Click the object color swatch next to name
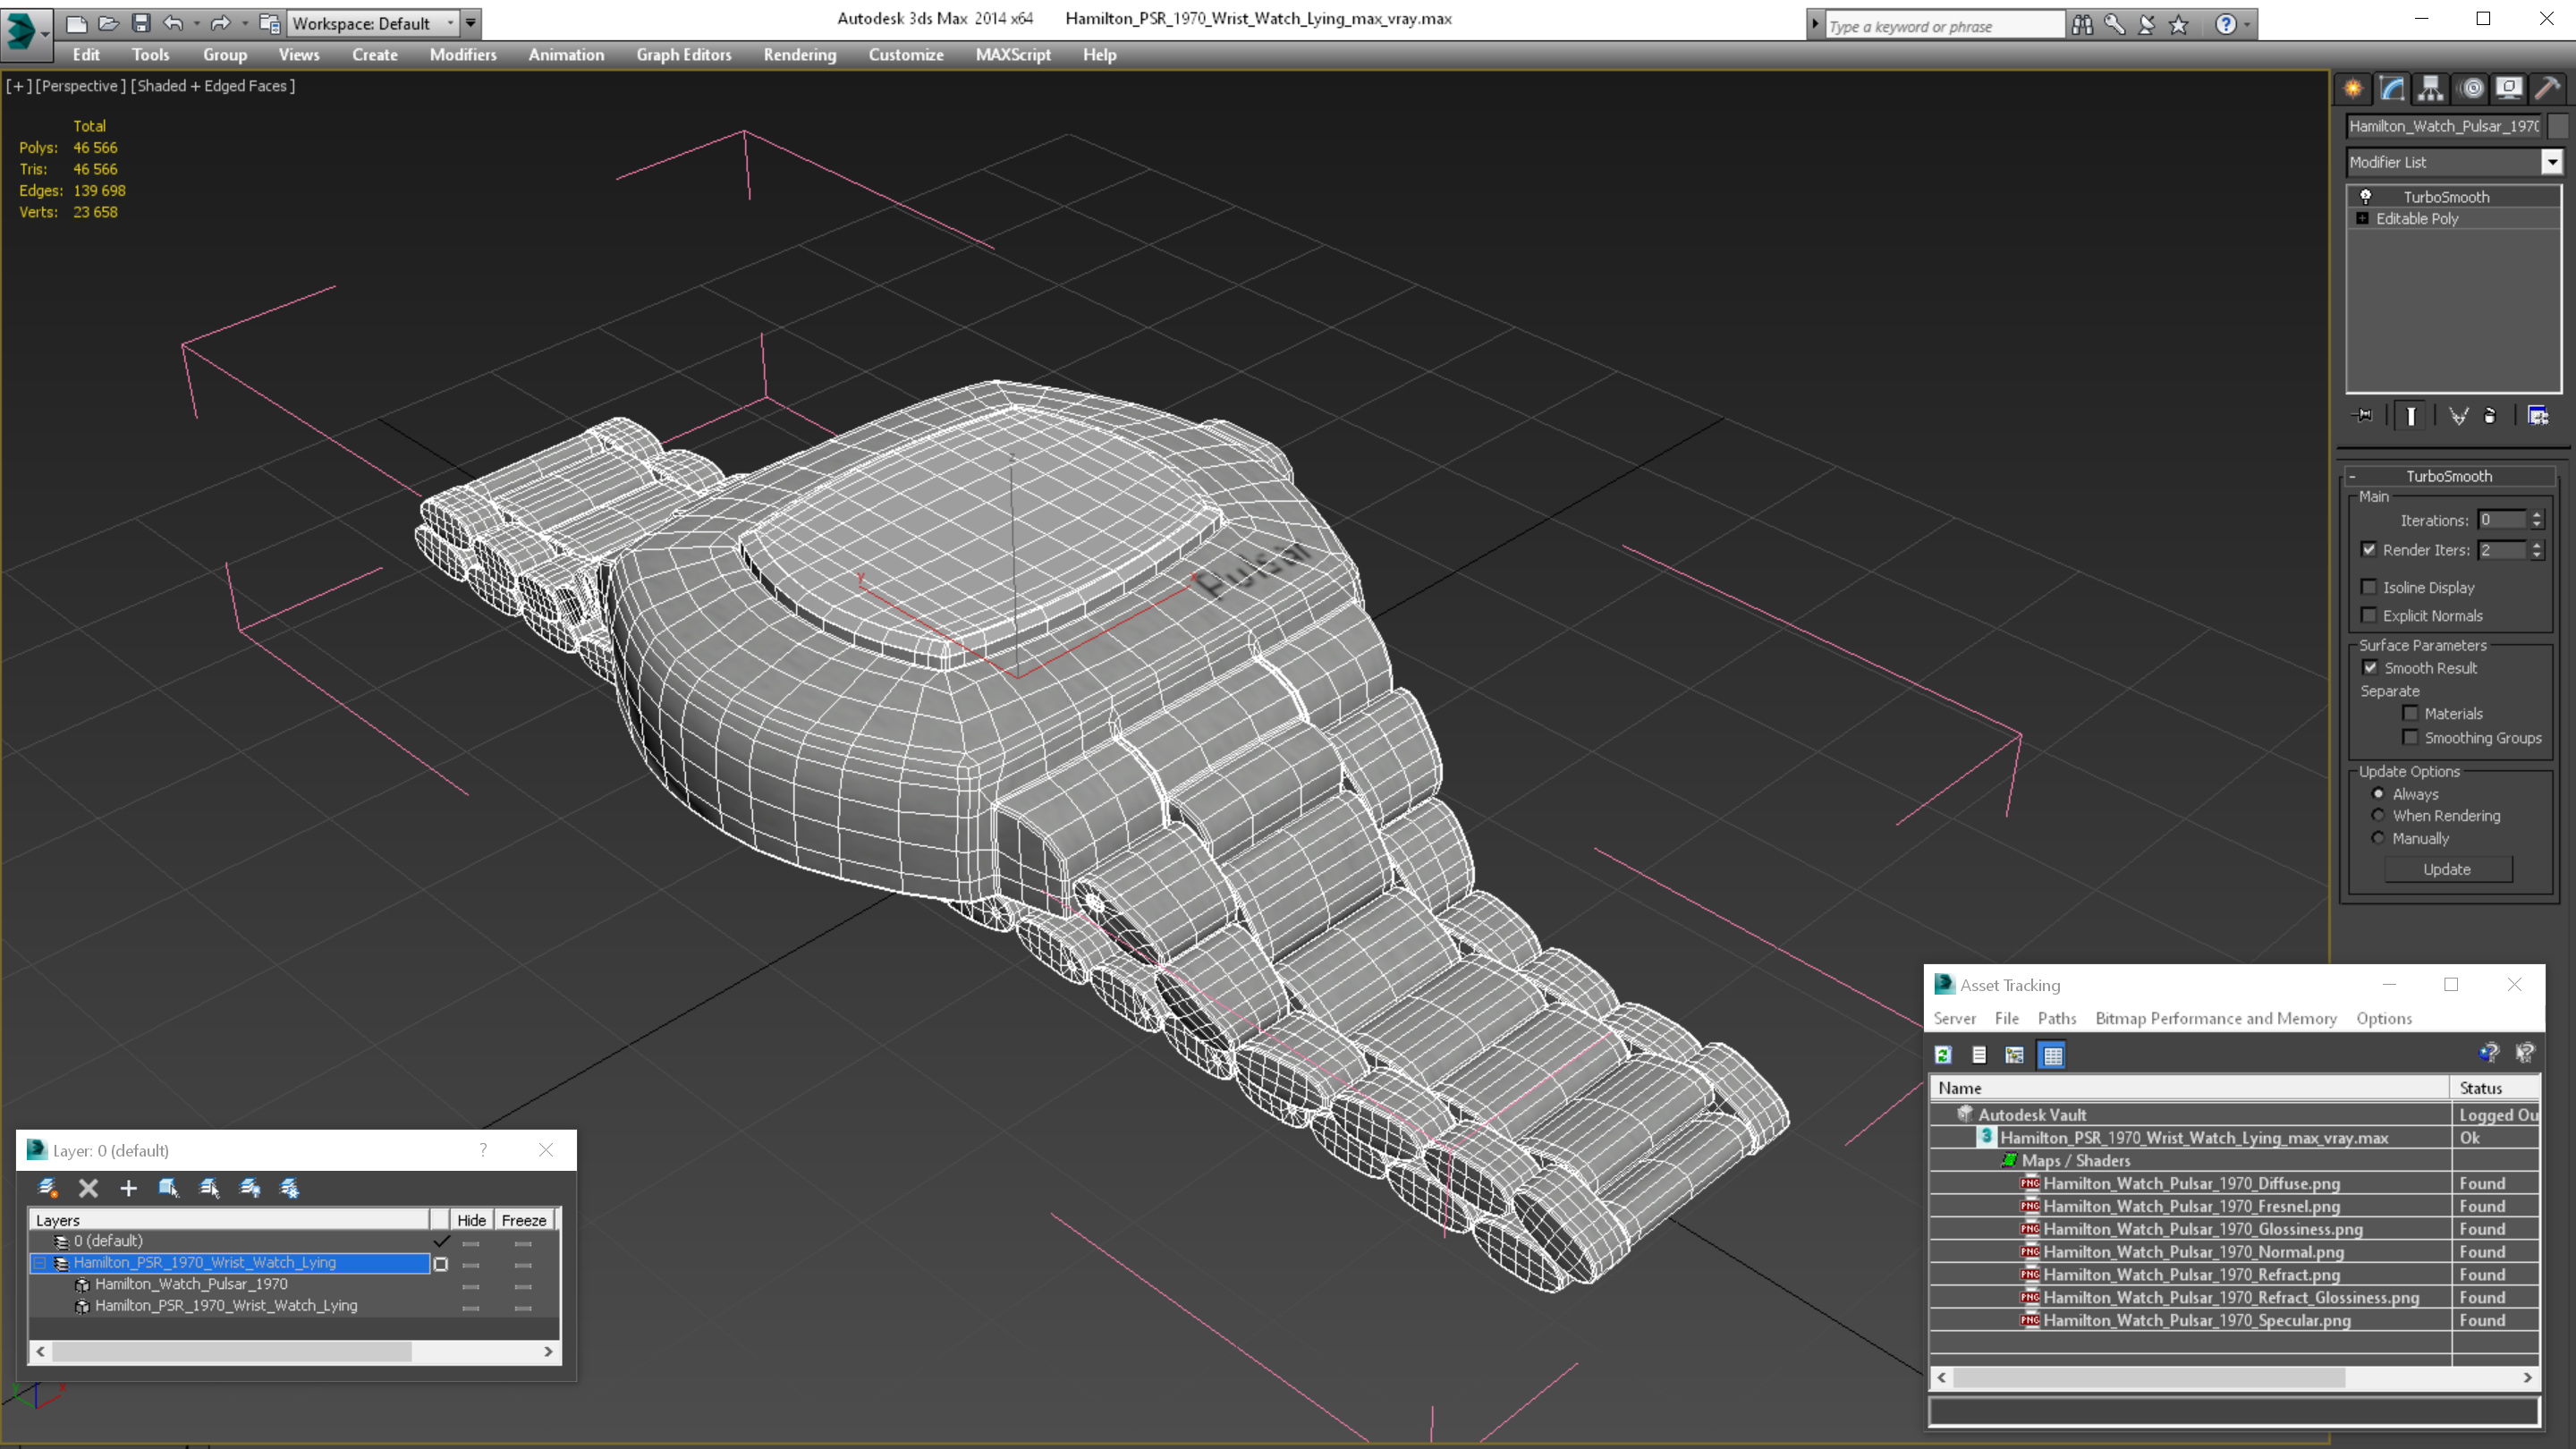This screenshot has height=1449, width=2576. [2558, 126]
